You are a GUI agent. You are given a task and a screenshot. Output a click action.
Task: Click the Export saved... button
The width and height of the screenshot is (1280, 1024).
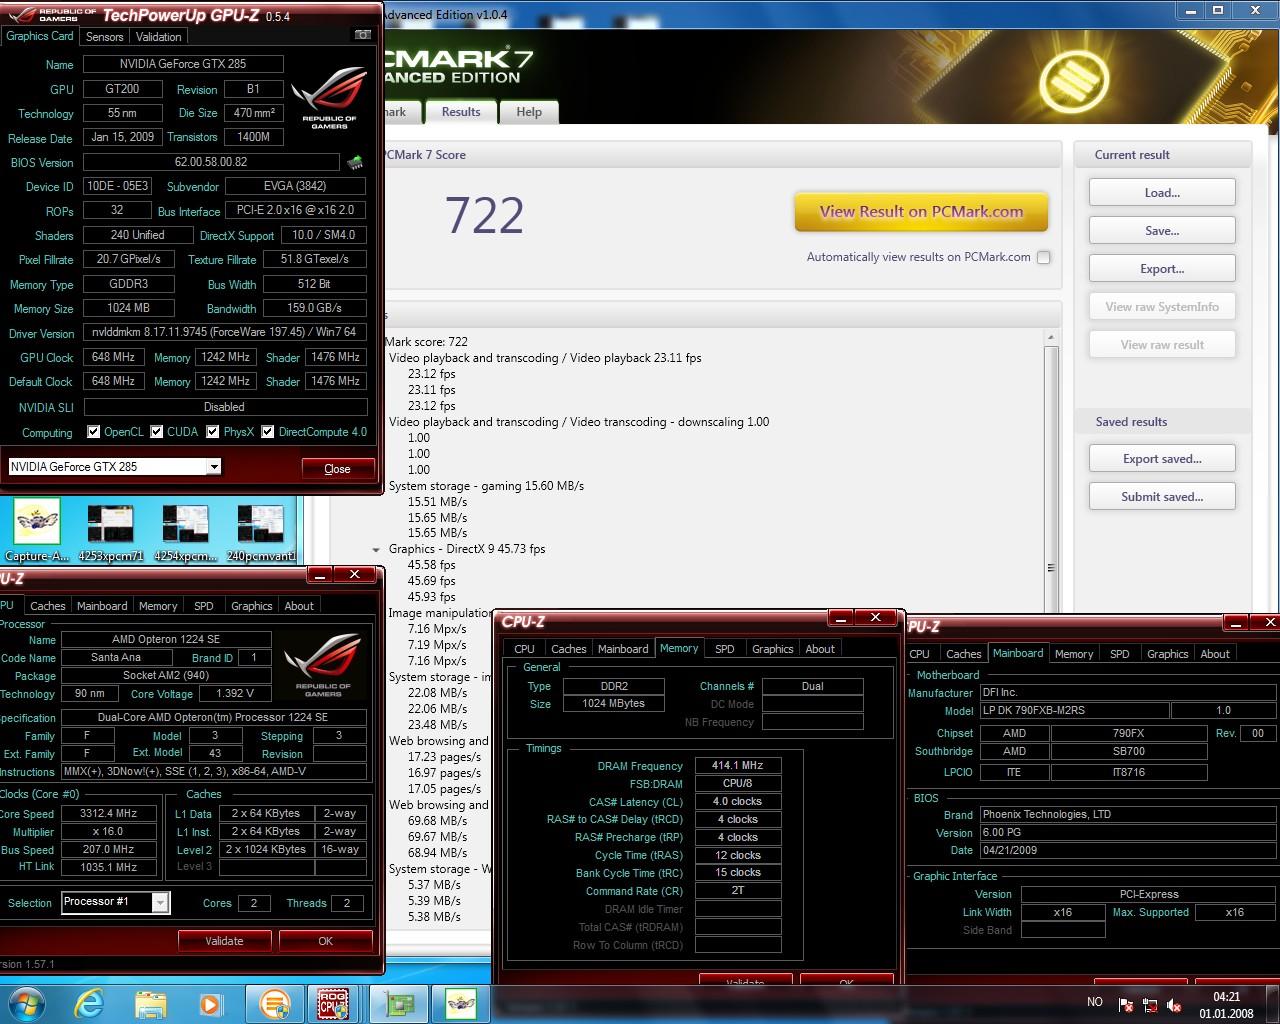pos(1162,459)
